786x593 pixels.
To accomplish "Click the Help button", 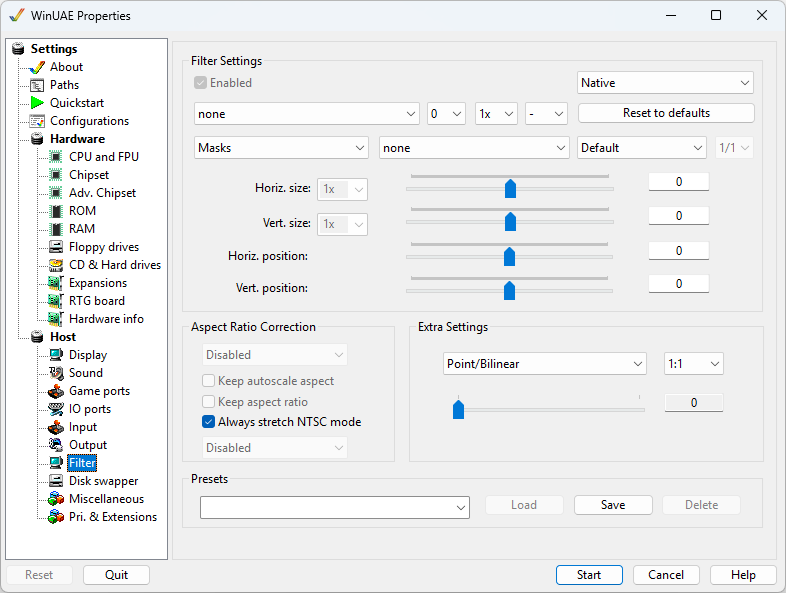I will click(x=743, y=575).
